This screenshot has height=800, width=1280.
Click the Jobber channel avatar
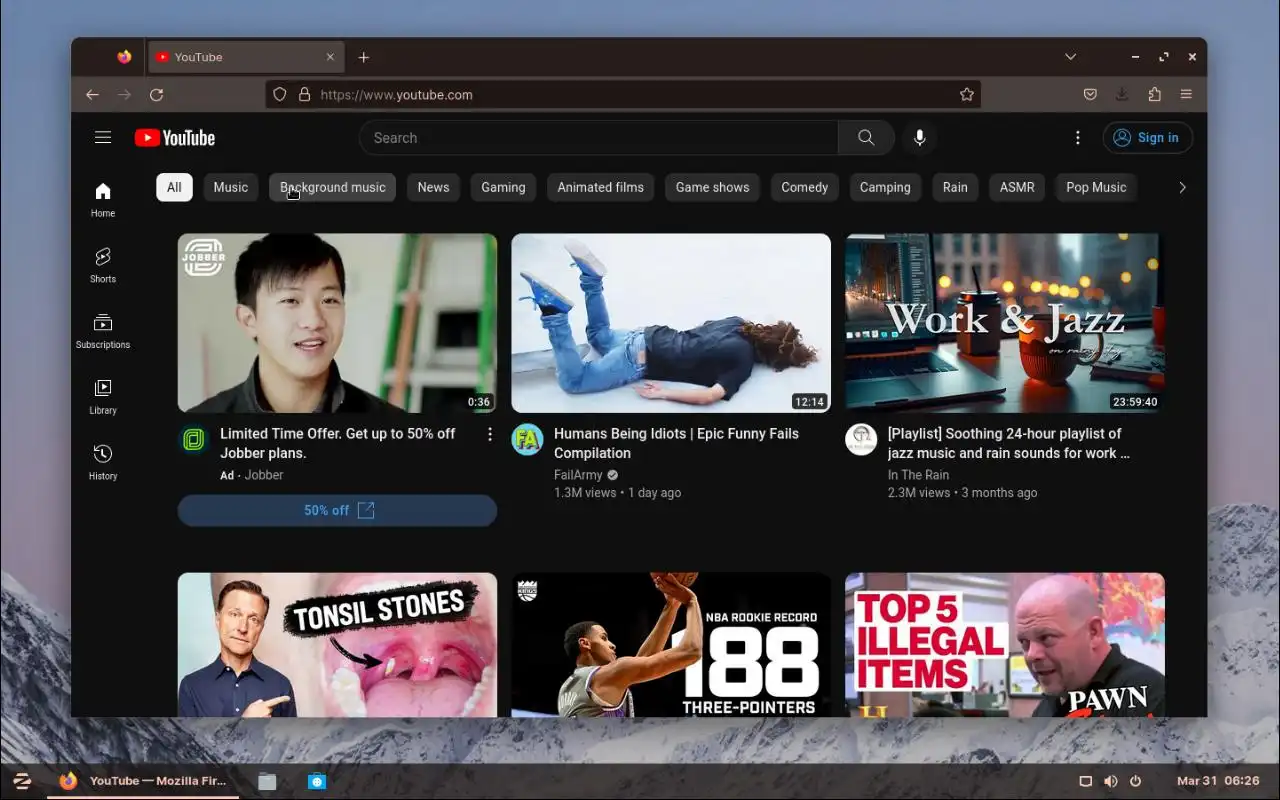[x=194, y=439]
